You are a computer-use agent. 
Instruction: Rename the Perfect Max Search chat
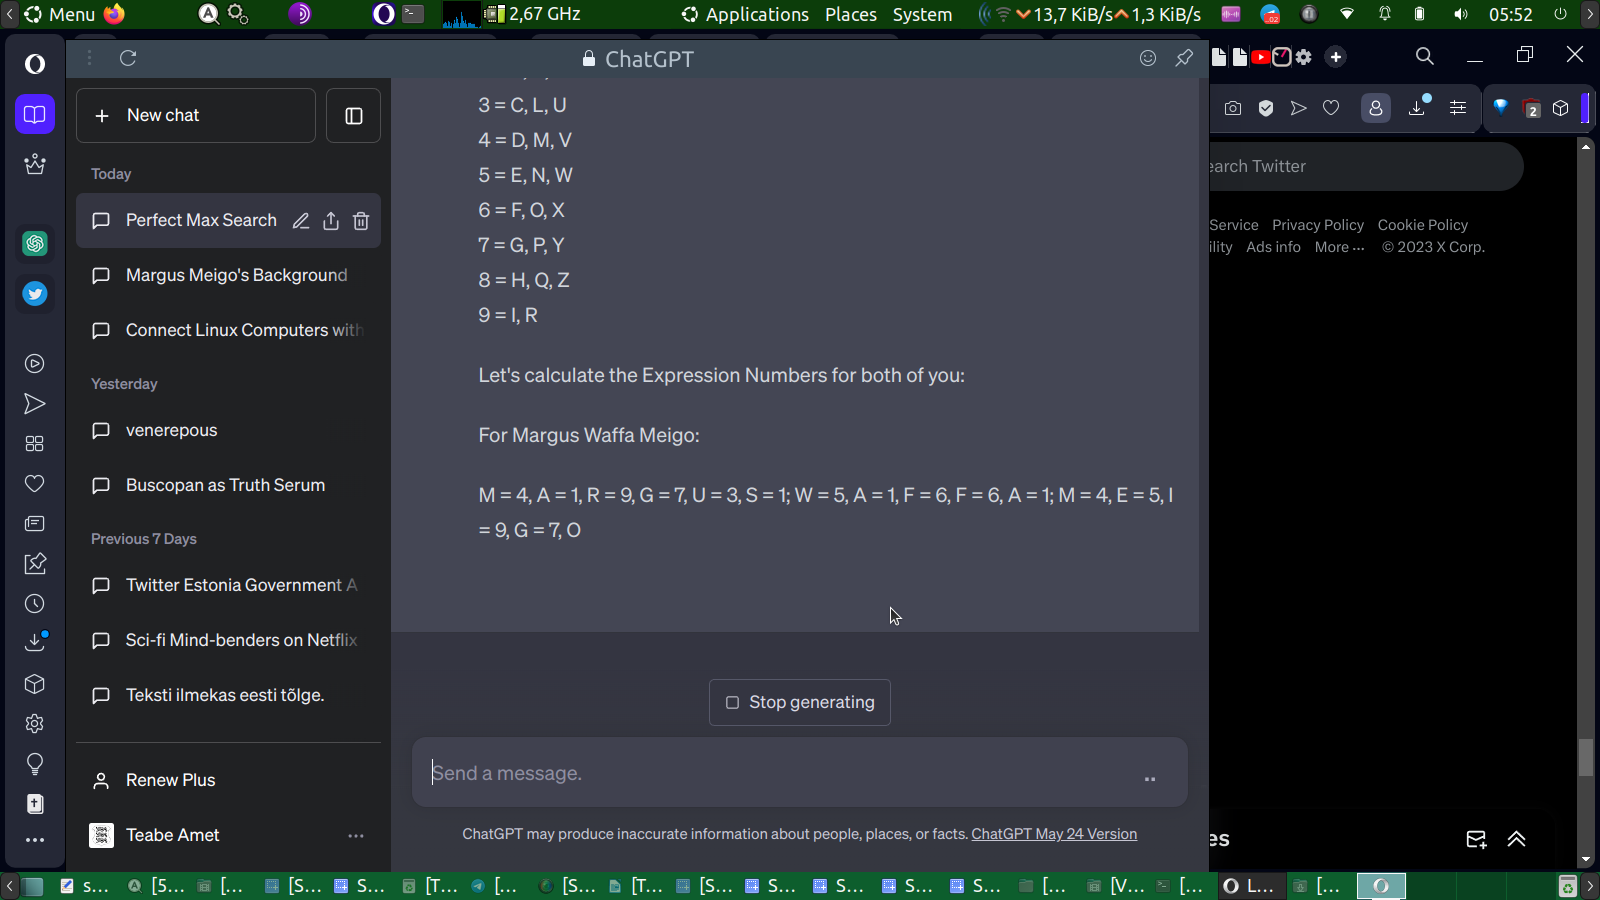pos(301,221)
